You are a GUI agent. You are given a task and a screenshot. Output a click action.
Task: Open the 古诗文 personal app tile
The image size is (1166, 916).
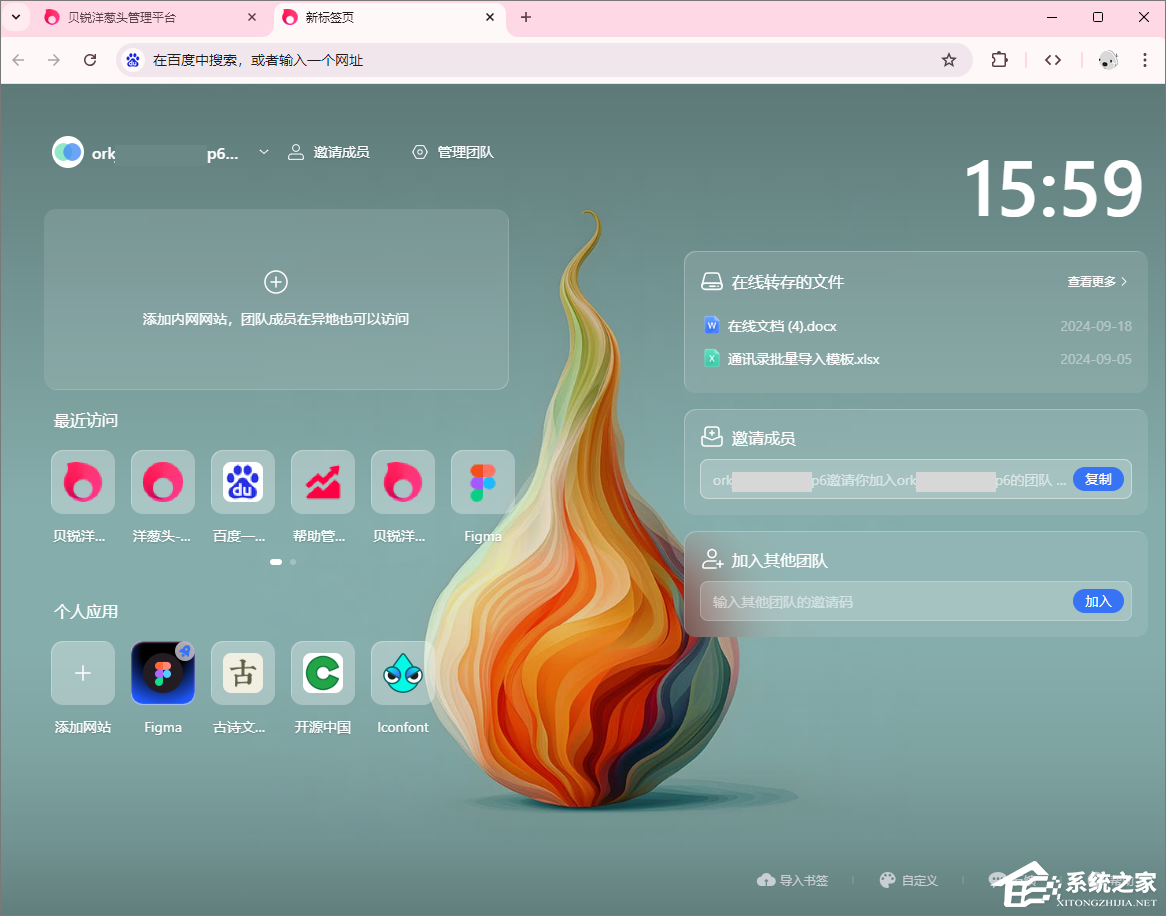pyautogui.click(x=243, y=673)
